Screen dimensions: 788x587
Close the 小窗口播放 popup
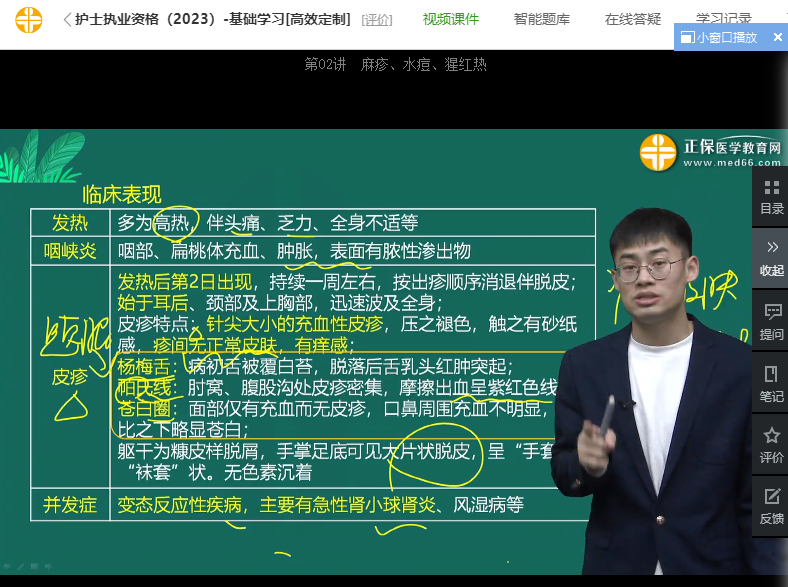tap(777, 37)
